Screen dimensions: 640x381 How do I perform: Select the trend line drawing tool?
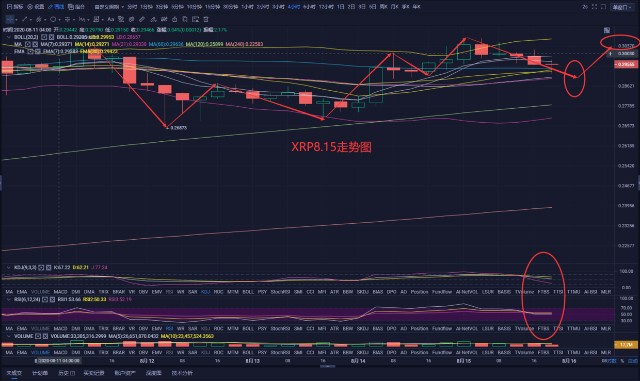24,19
